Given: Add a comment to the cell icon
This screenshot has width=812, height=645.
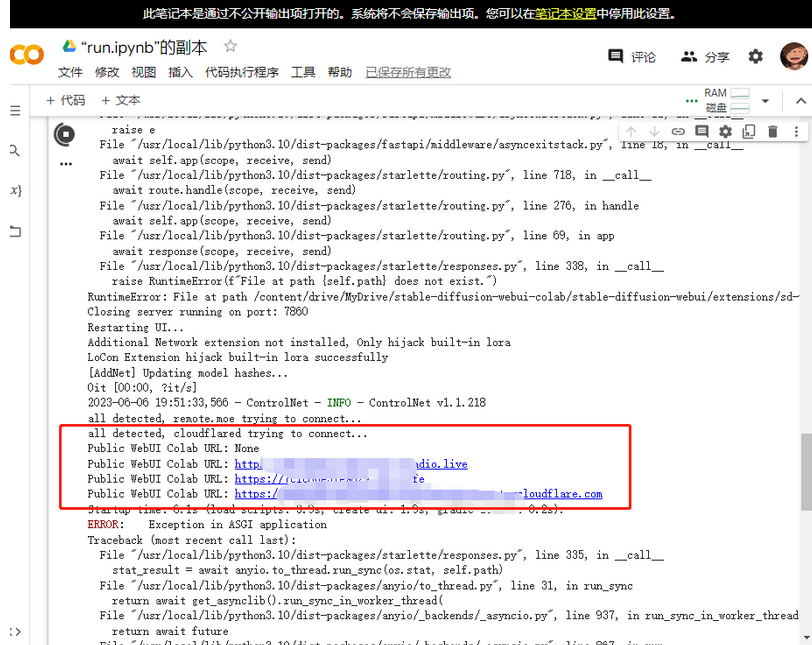Looking at the screenshot, I should pyautogui.click(x=702, y=131).
